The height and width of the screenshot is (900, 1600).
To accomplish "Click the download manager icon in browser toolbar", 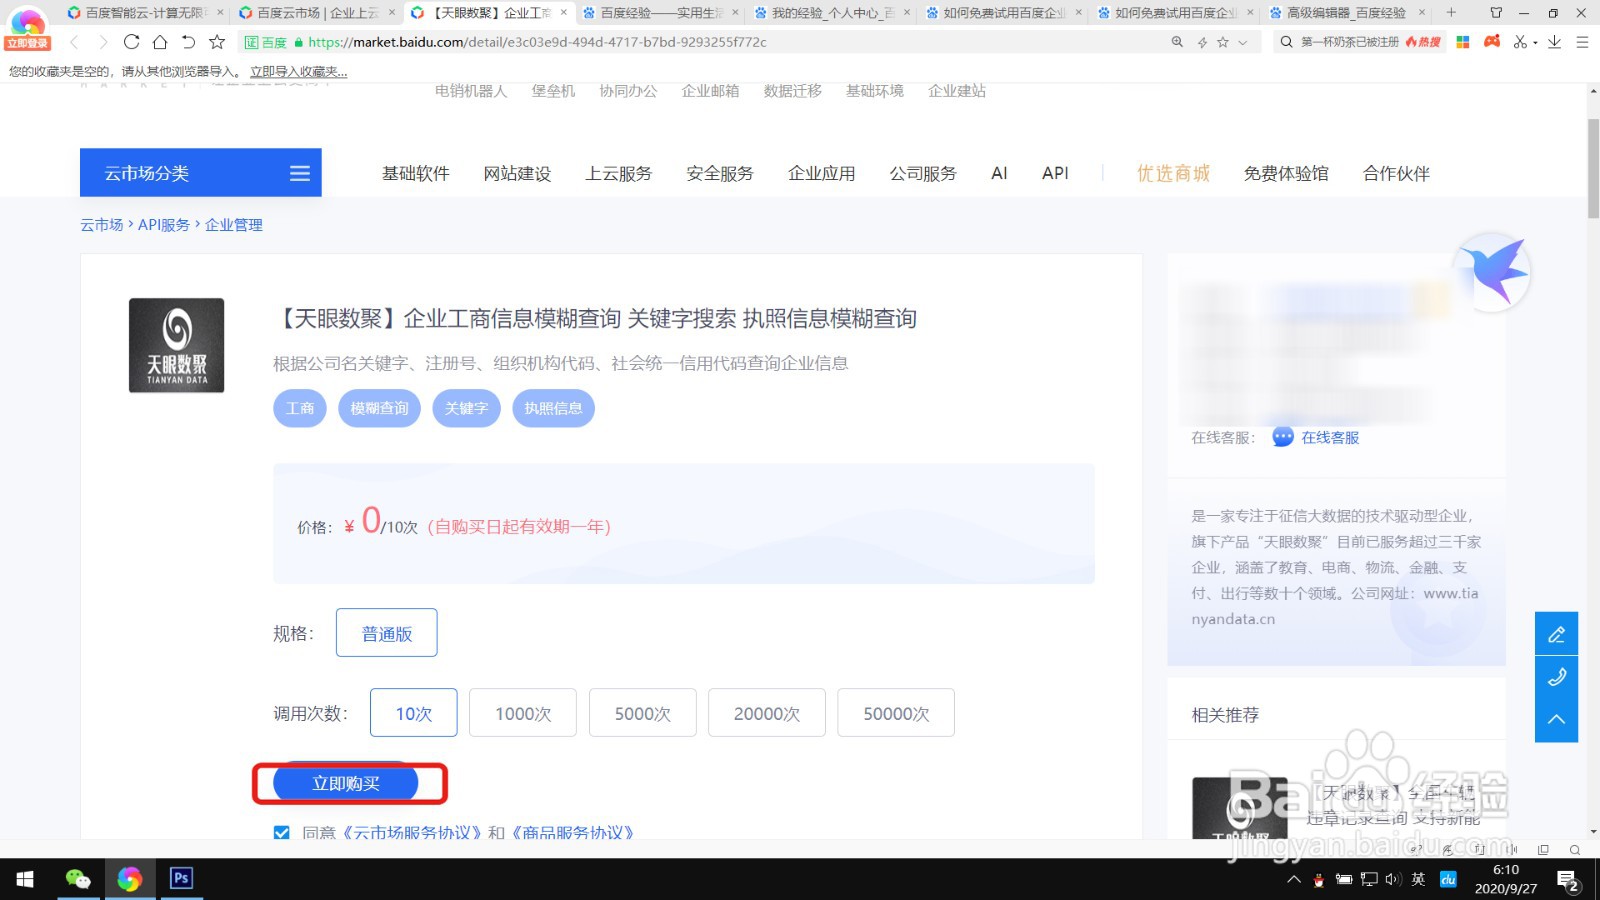I will coord(1552,42).
